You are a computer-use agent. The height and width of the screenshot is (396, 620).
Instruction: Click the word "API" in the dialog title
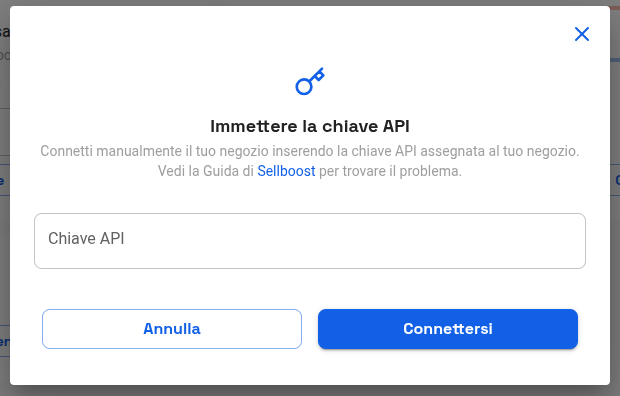(396, 126)
